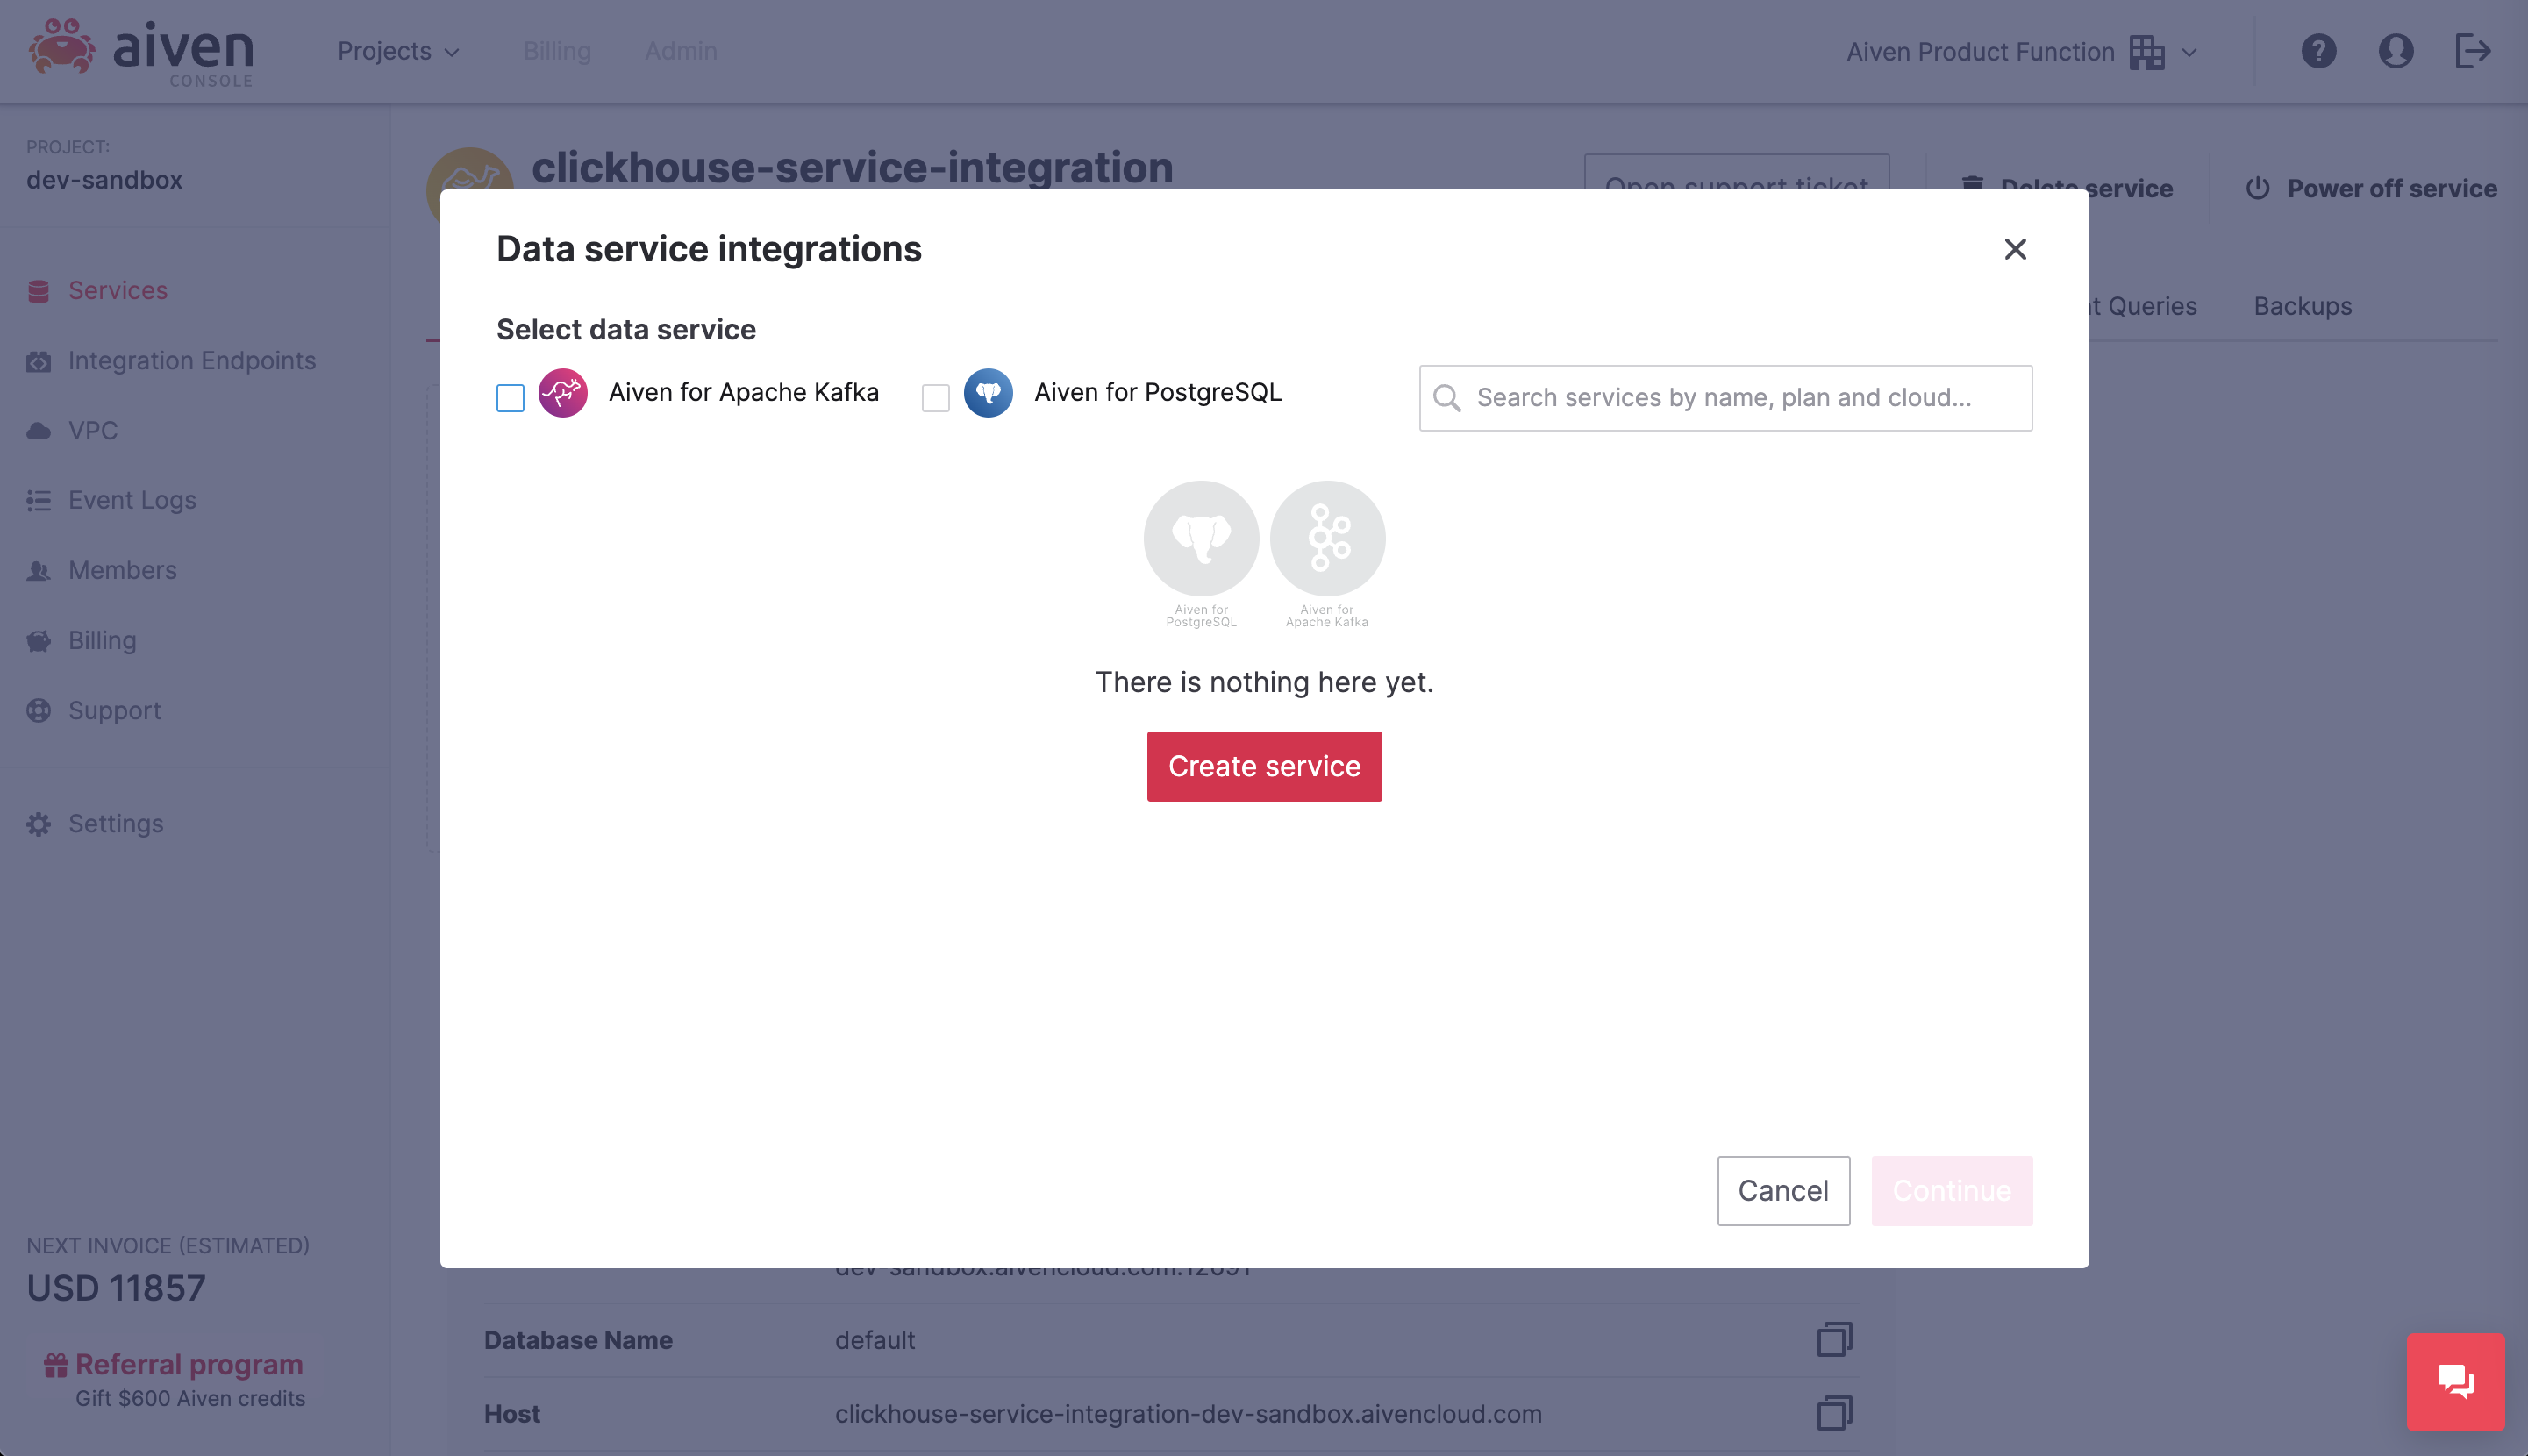Click the Support lifebuoy icon
Screen dimensions: 2528x1456
click(39, 711)
